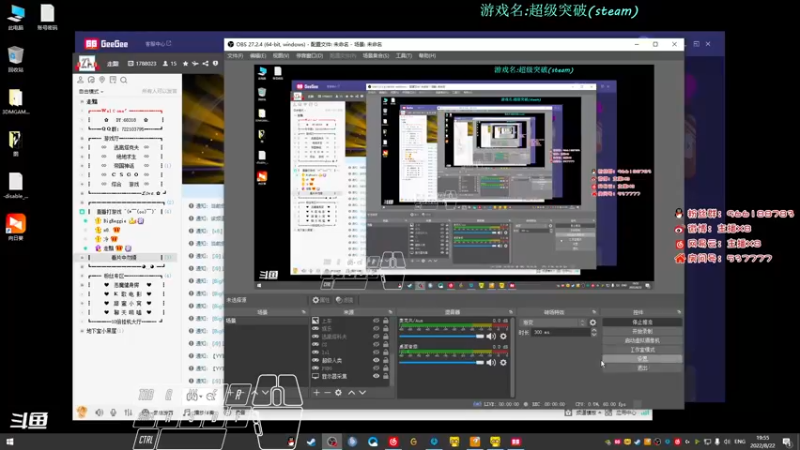This screenshot has height=450, width=800.
Task: Remove selected source using the minus icon
Action: click(328, 392)
